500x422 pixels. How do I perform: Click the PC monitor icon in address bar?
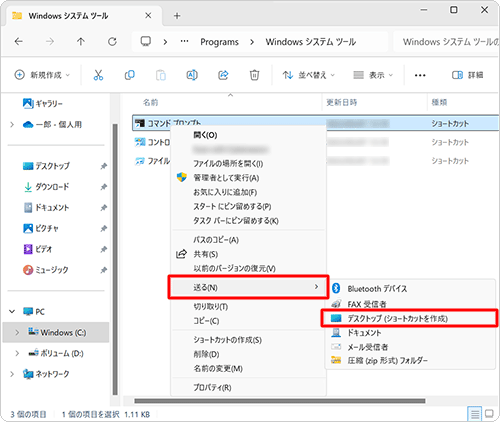(x=146, y=42)
